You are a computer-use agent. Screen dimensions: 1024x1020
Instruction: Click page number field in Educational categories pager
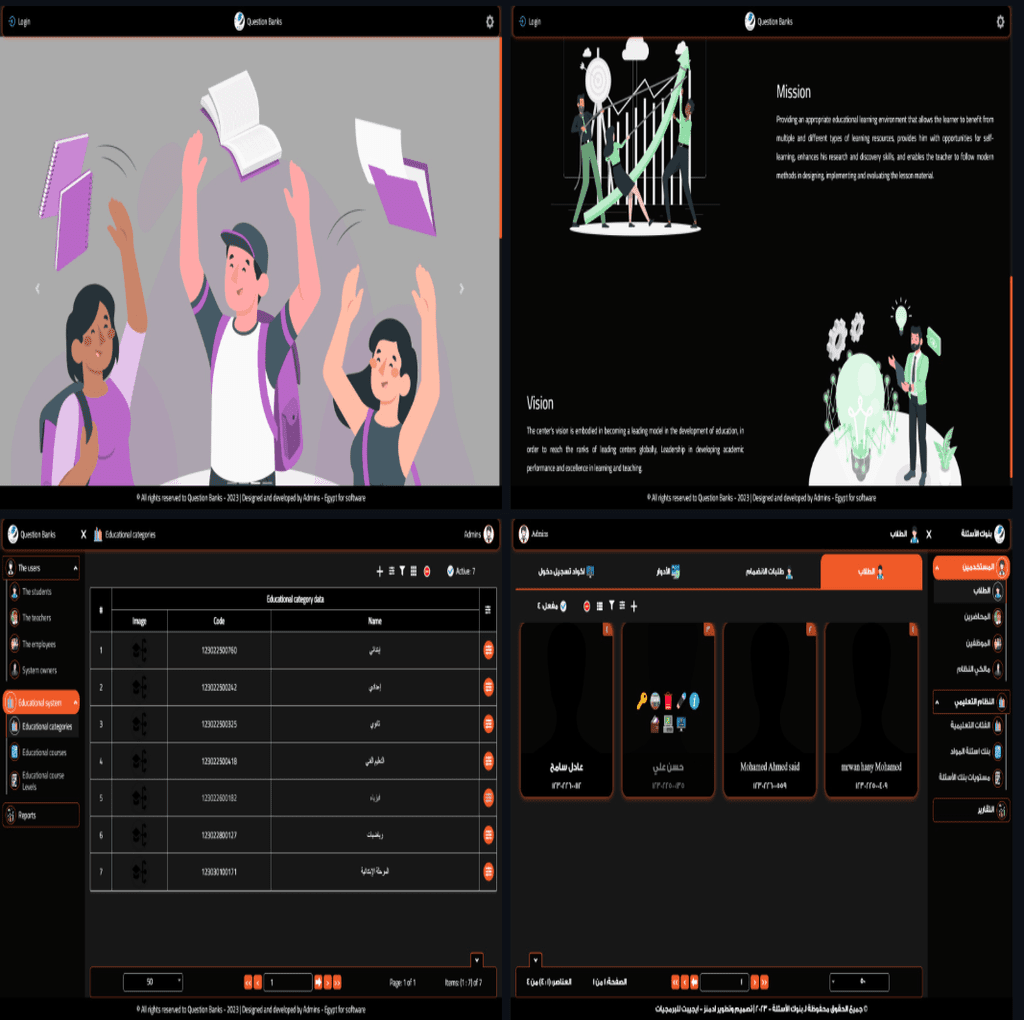point(288,982)
